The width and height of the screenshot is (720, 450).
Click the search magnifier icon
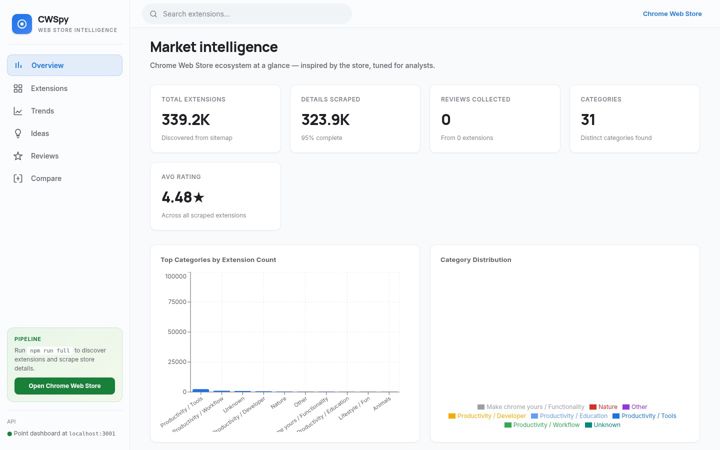[x=153, y=14]
